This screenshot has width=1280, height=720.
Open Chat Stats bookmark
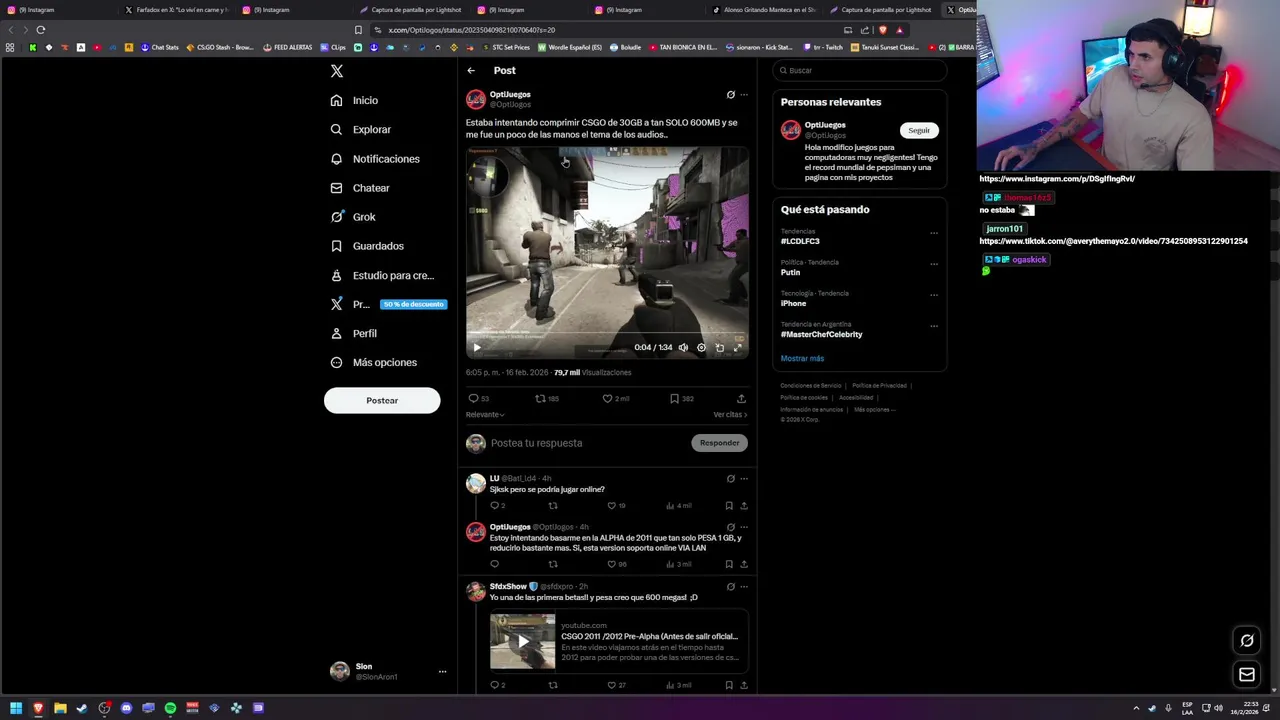pos(160,47)
